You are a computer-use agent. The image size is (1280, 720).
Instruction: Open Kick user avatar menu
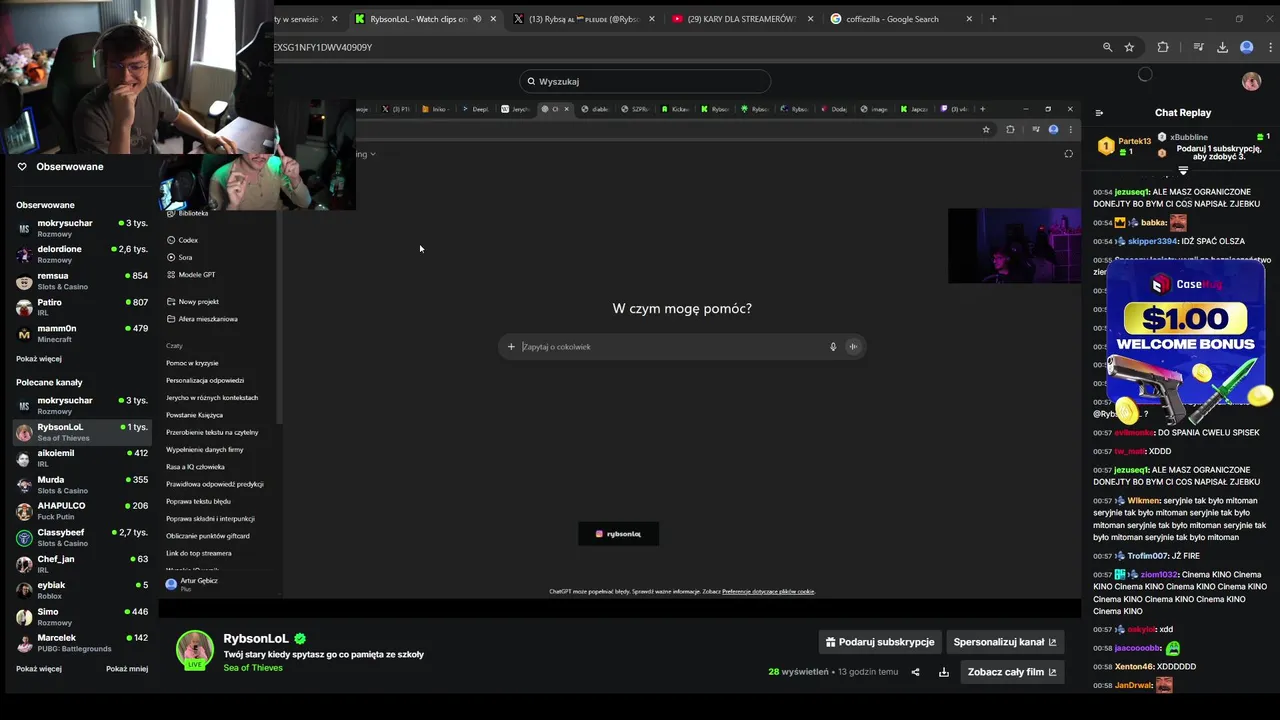point(1251,81)
